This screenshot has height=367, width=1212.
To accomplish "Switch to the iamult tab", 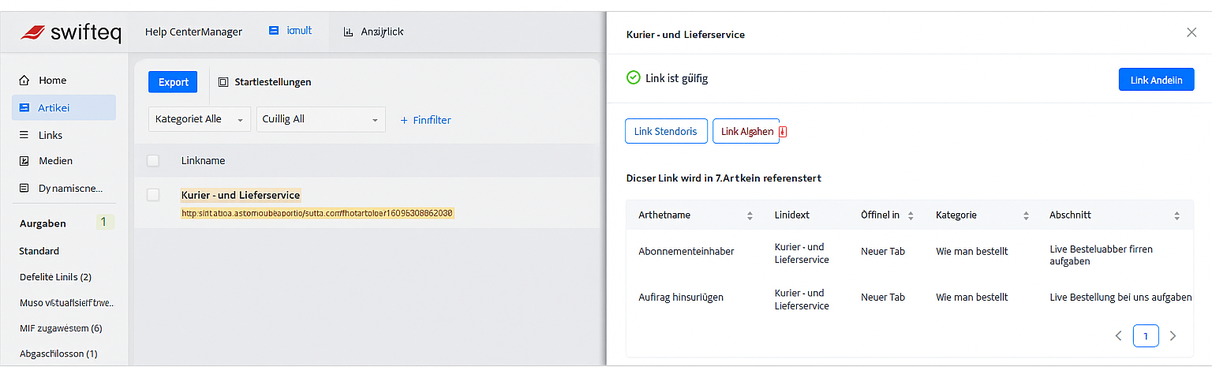I will point(291,31).
